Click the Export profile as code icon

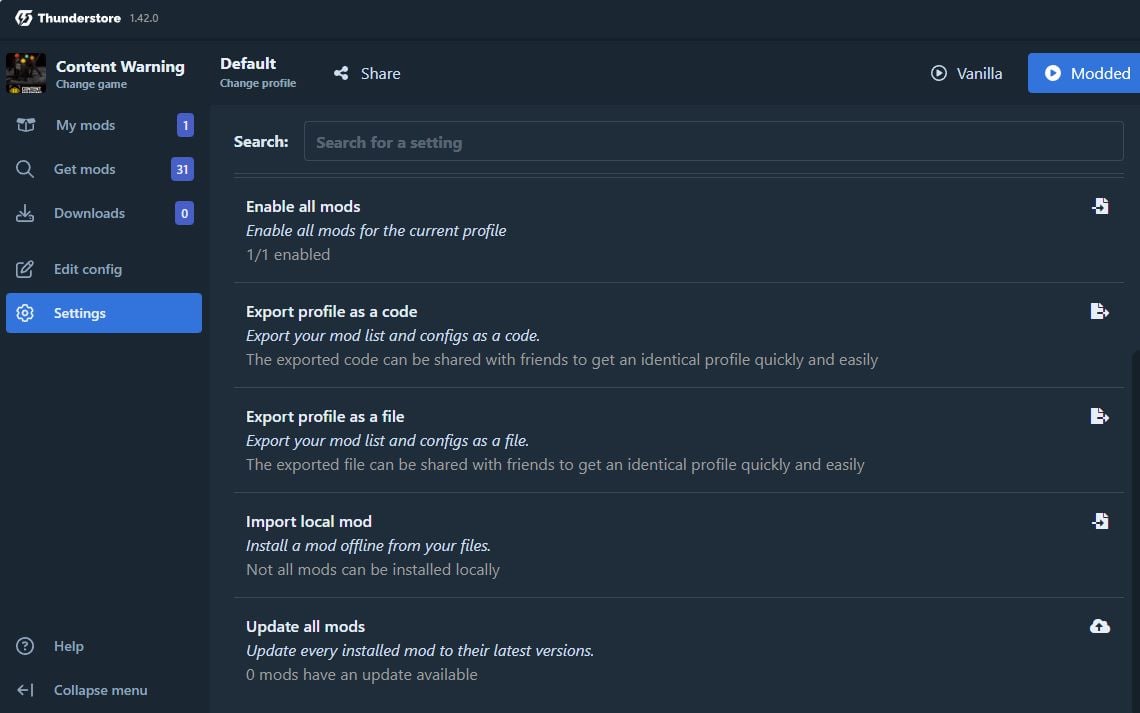pos(1099,311)
